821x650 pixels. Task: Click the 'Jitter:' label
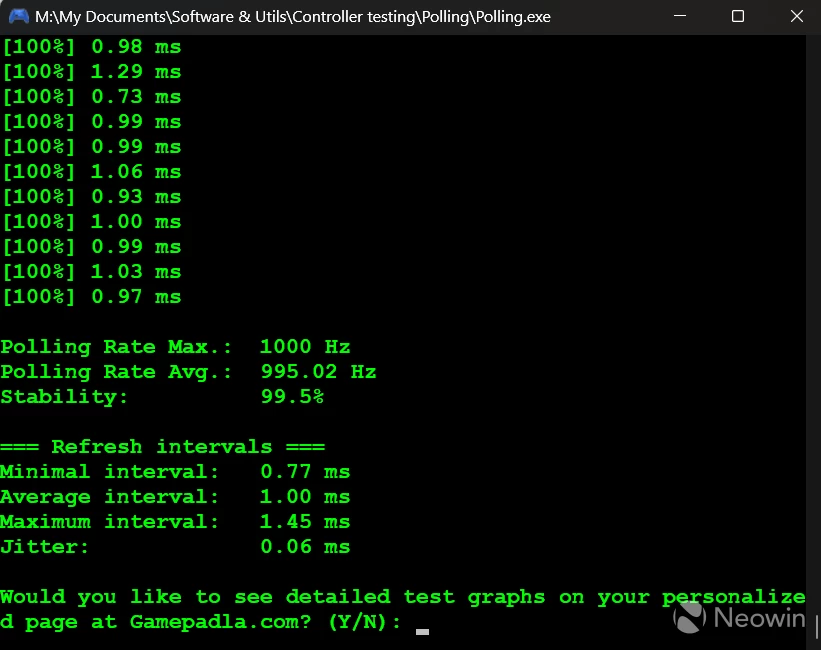45,547
